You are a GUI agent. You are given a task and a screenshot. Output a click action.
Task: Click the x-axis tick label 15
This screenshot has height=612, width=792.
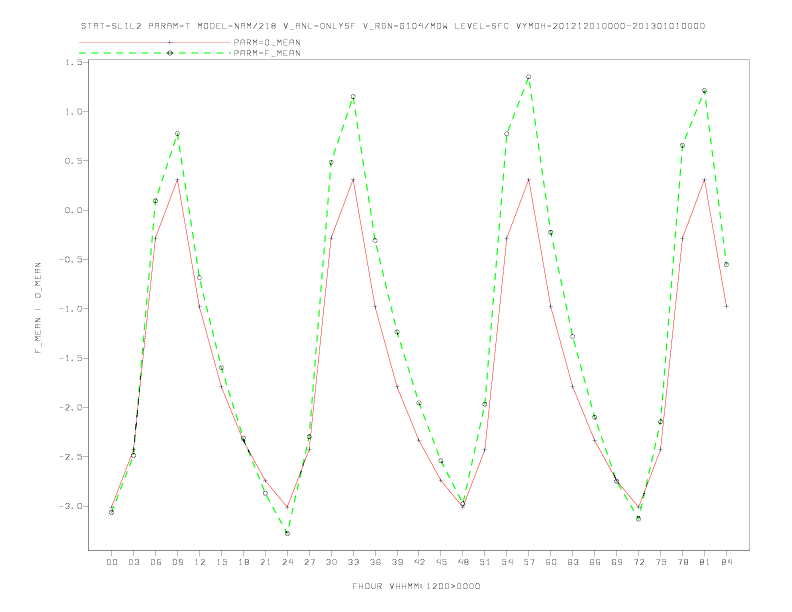pos(221,562)
